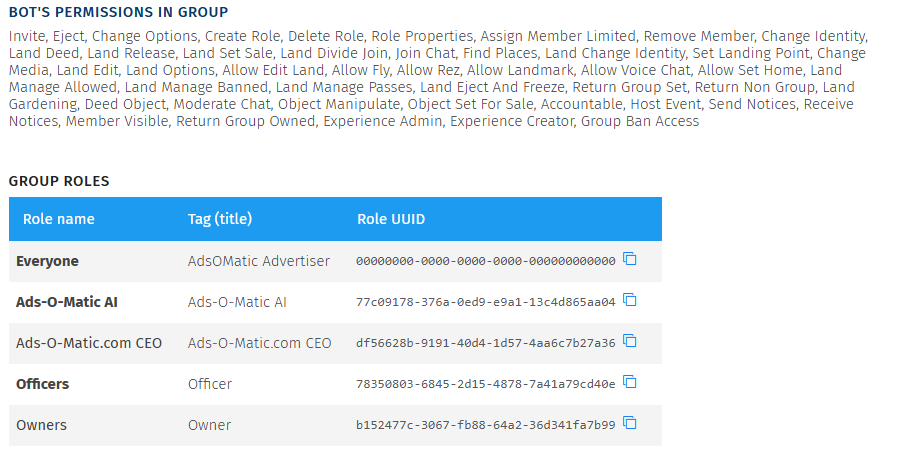Select the Ads-O-Matic AI role name

67,302
